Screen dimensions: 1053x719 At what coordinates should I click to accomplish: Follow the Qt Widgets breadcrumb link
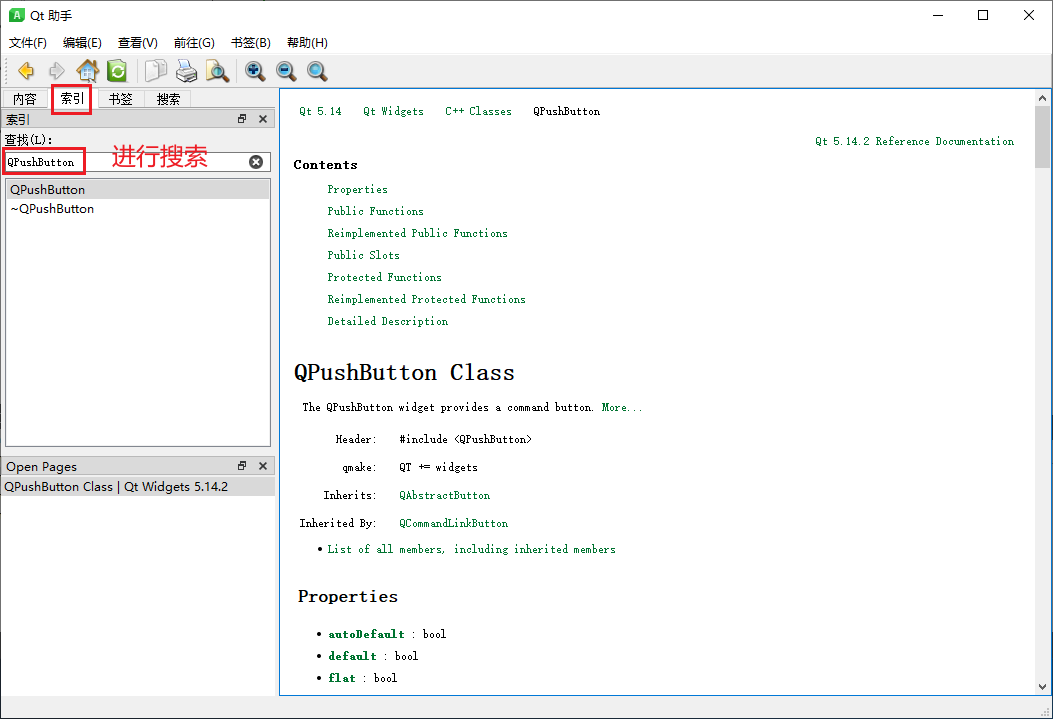[394, 111]
